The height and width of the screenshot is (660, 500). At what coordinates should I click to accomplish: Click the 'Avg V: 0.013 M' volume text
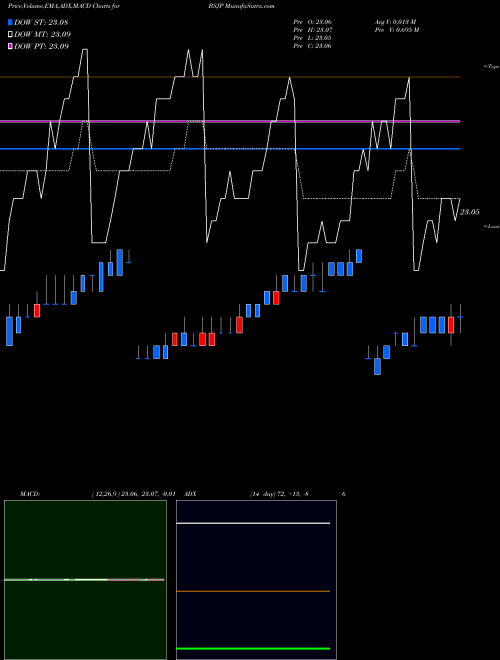pyautogui.click(x=395, y=22)
